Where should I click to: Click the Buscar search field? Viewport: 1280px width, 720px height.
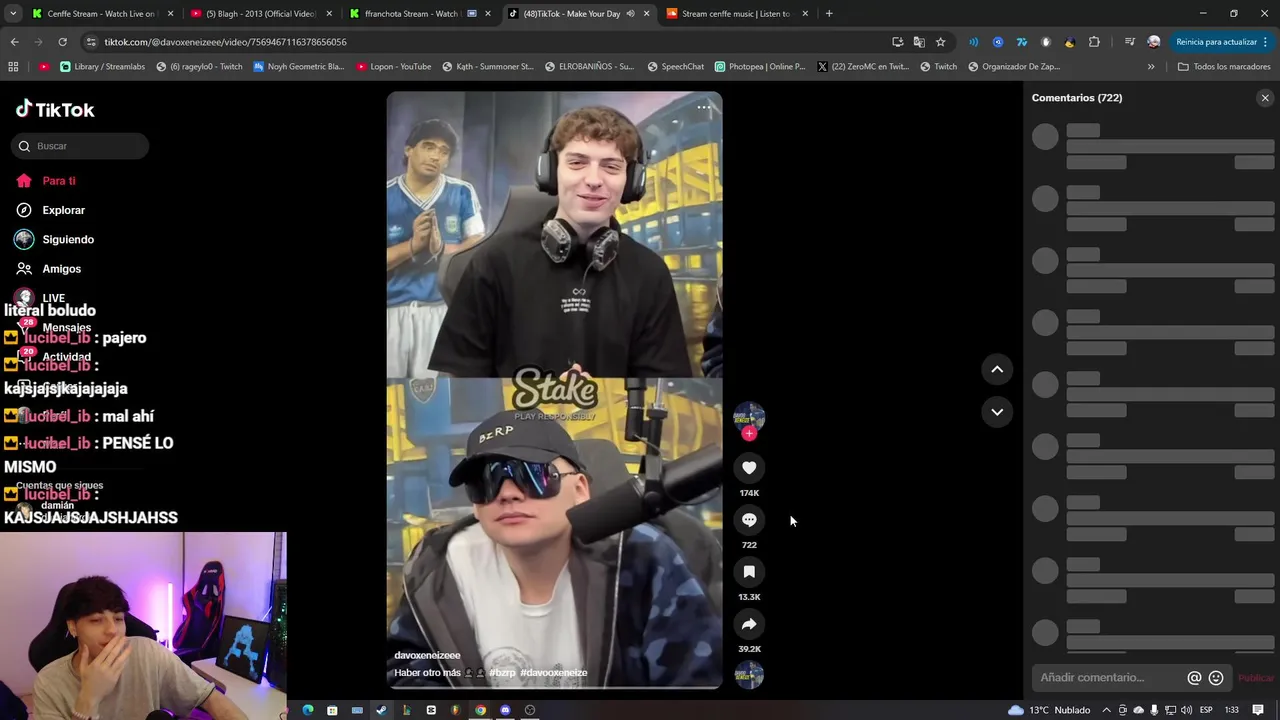coord(81,146)
